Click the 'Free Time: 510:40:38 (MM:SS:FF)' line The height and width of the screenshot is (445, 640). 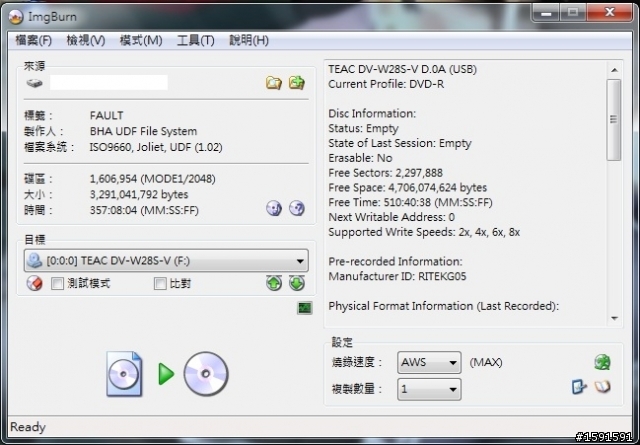[410, 202]
